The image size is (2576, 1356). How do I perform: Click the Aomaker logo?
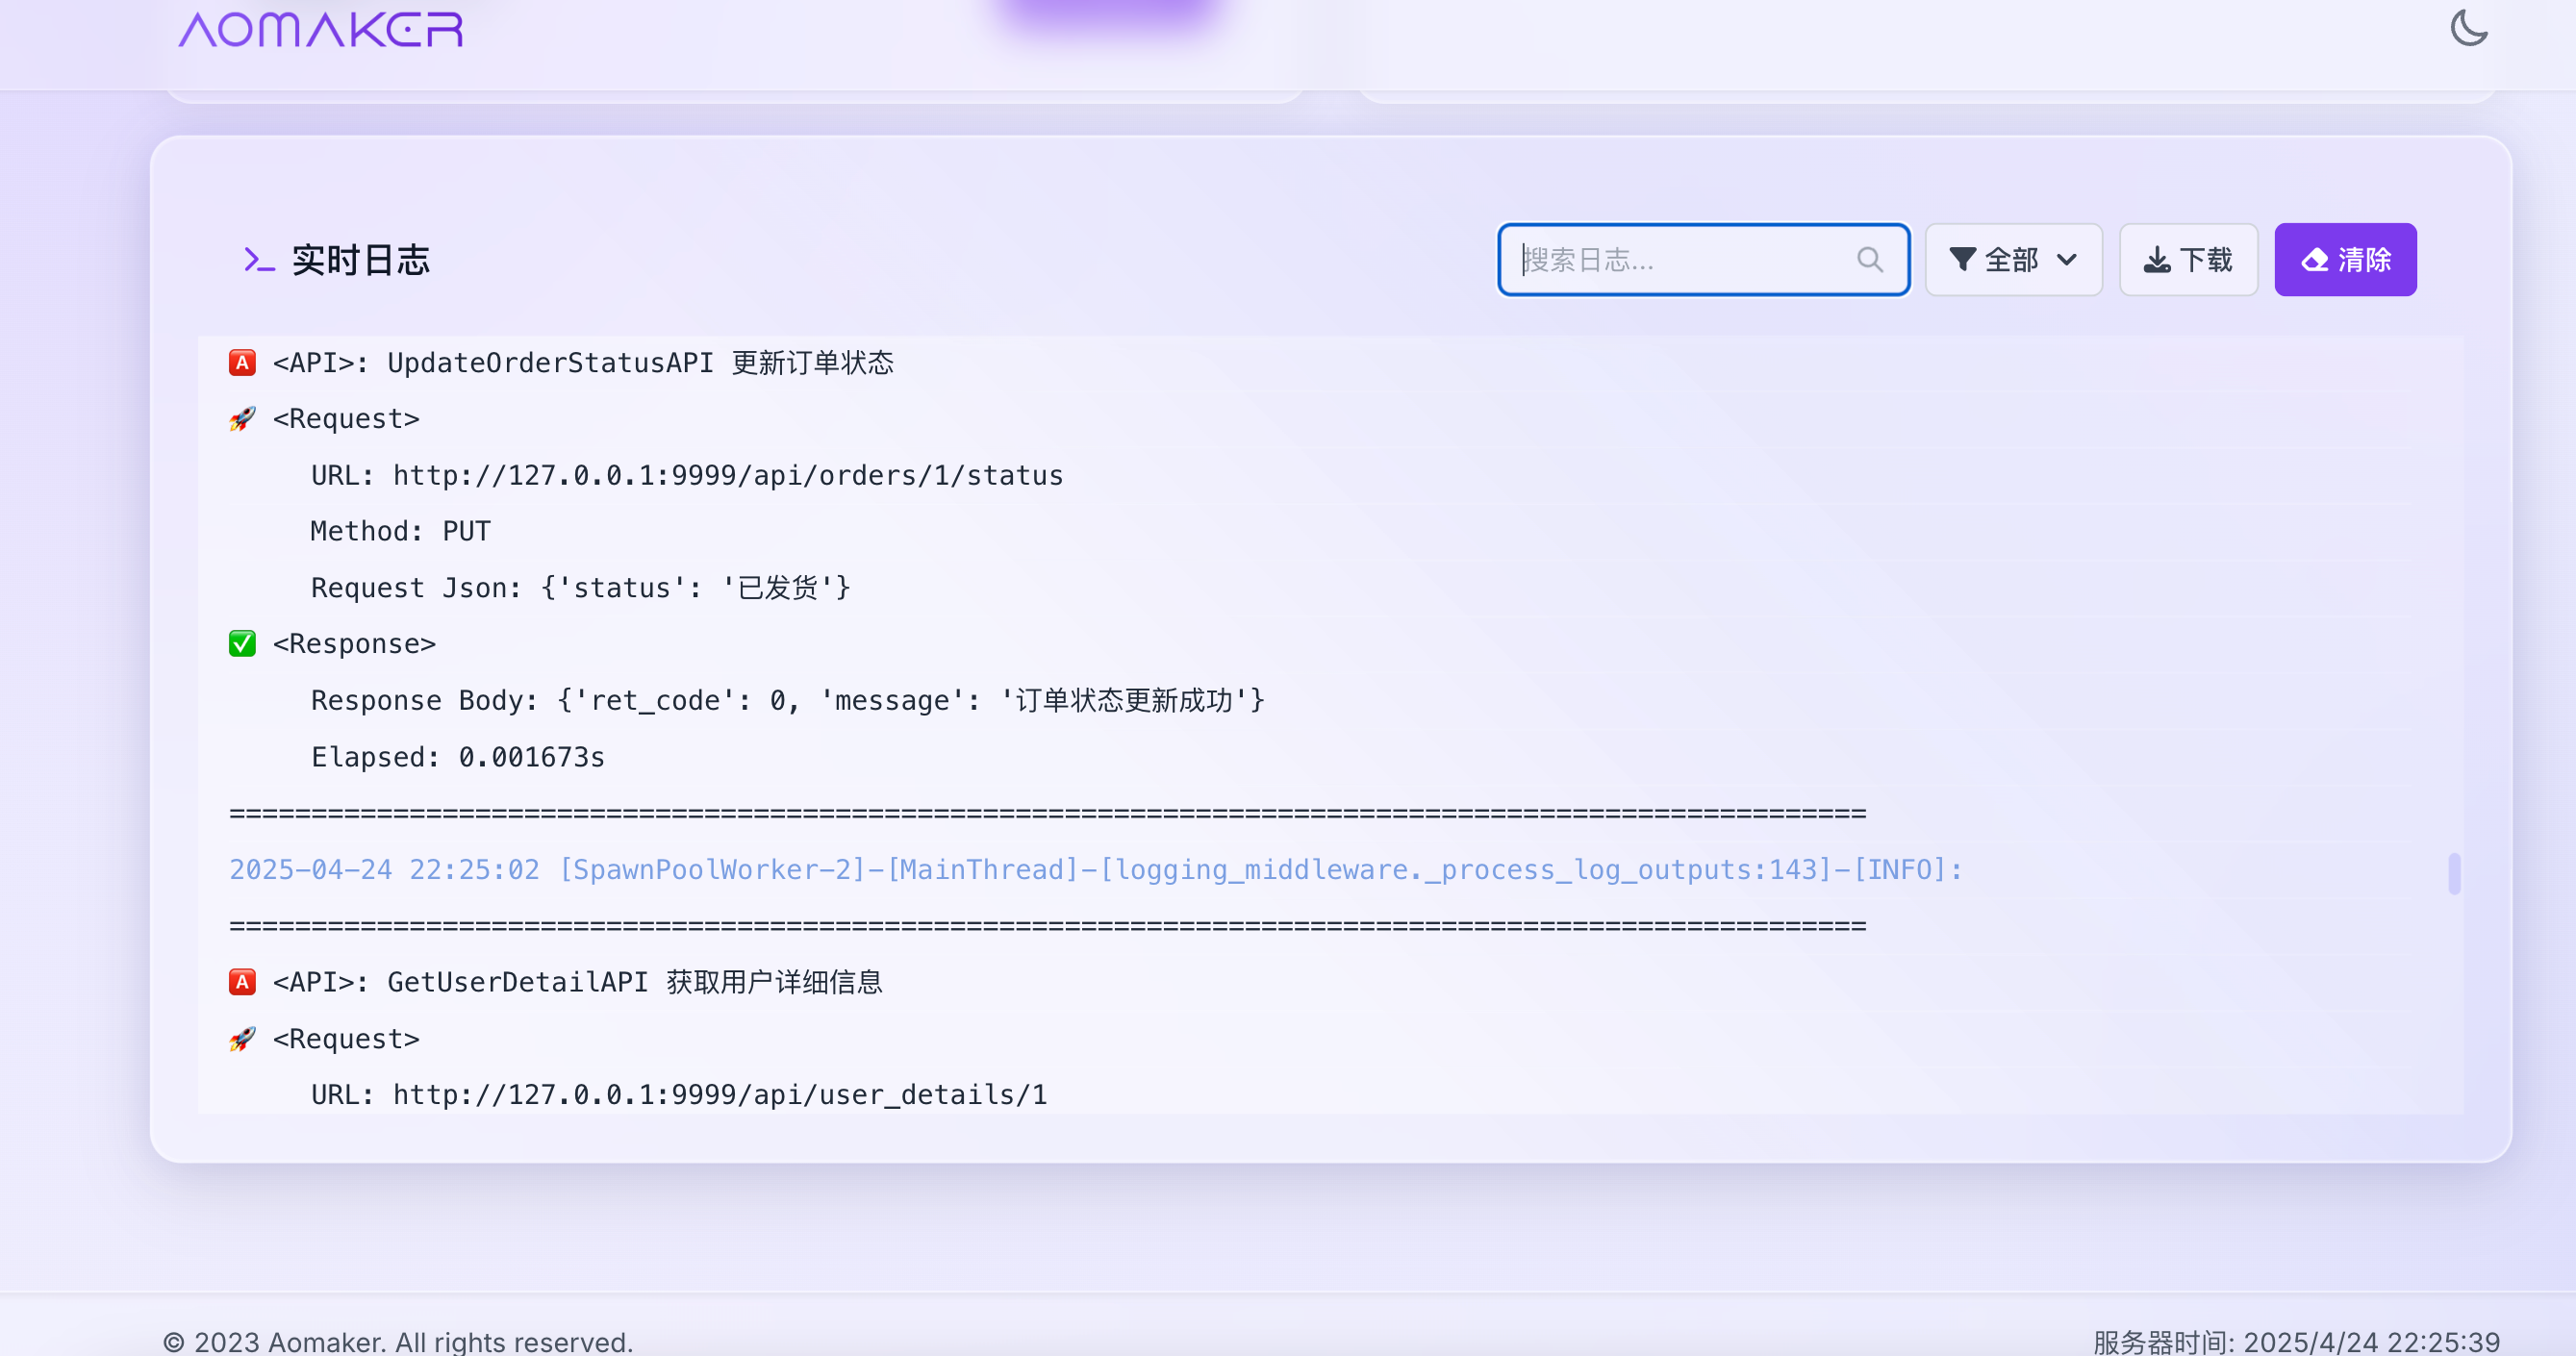coord(321,30)
